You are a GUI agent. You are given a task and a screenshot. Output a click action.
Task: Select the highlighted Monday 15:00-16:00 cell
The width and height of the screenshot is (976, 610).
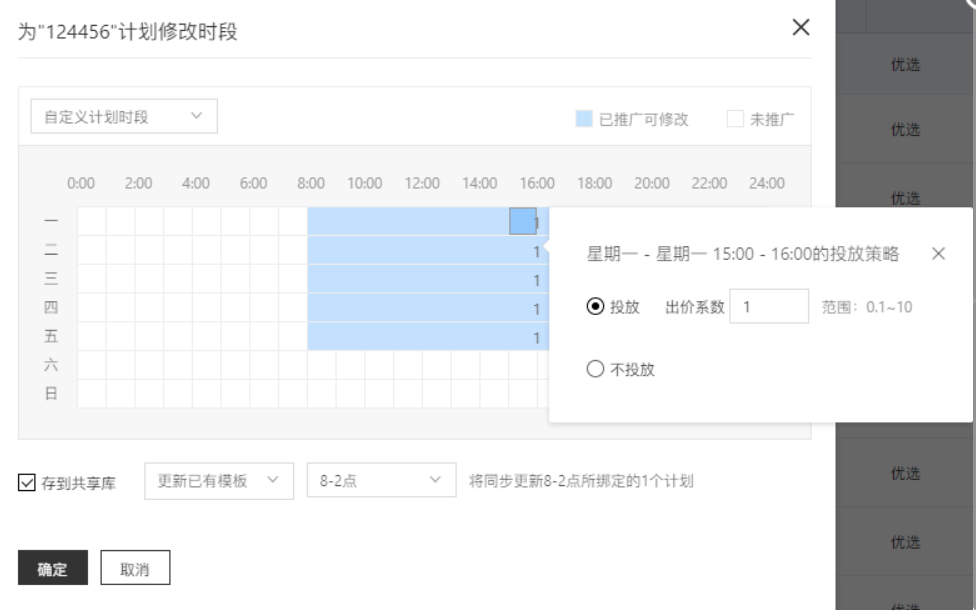tap(523, 221)
